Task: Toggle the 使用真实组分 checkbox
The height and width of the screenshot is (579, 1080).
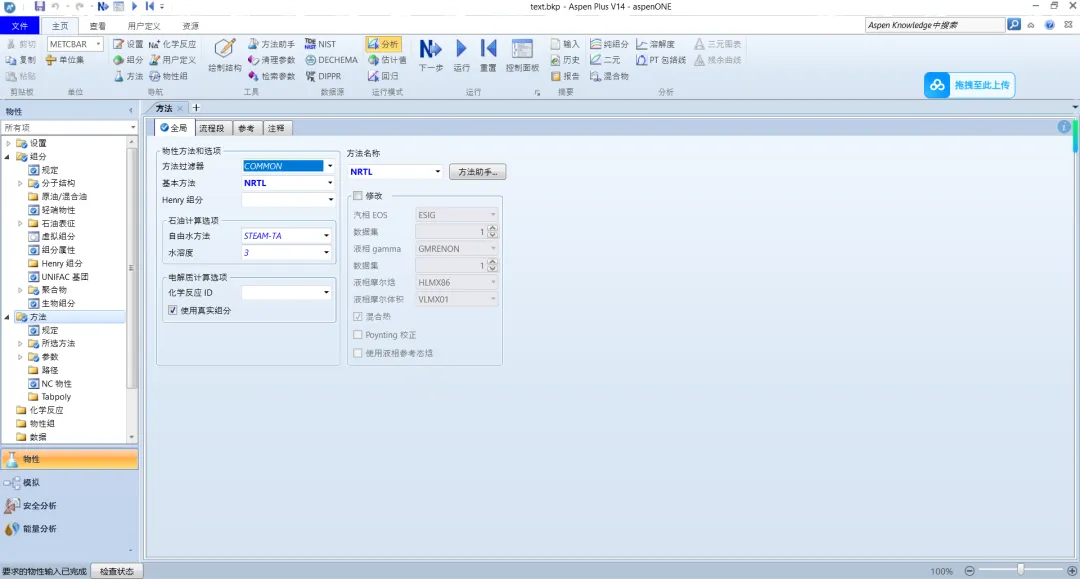Action: 173,310
